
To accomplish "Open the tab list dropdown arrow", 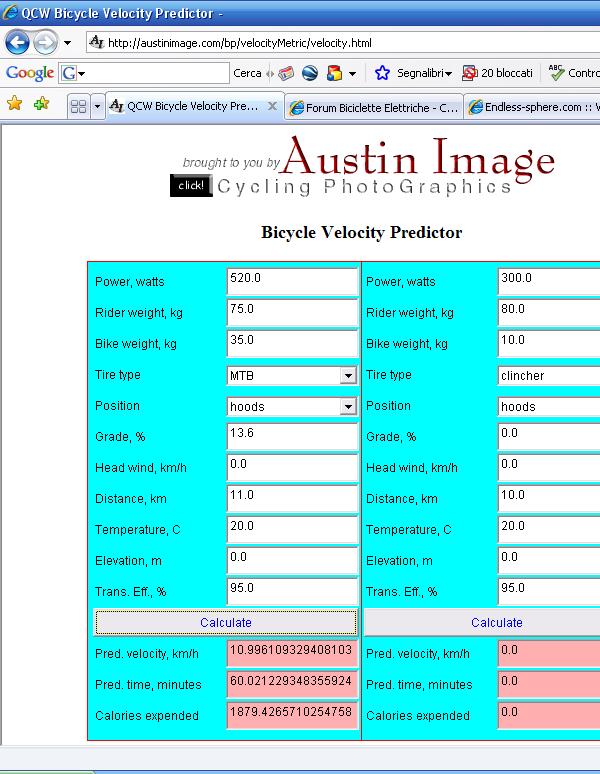I will (x=97, y=106).
